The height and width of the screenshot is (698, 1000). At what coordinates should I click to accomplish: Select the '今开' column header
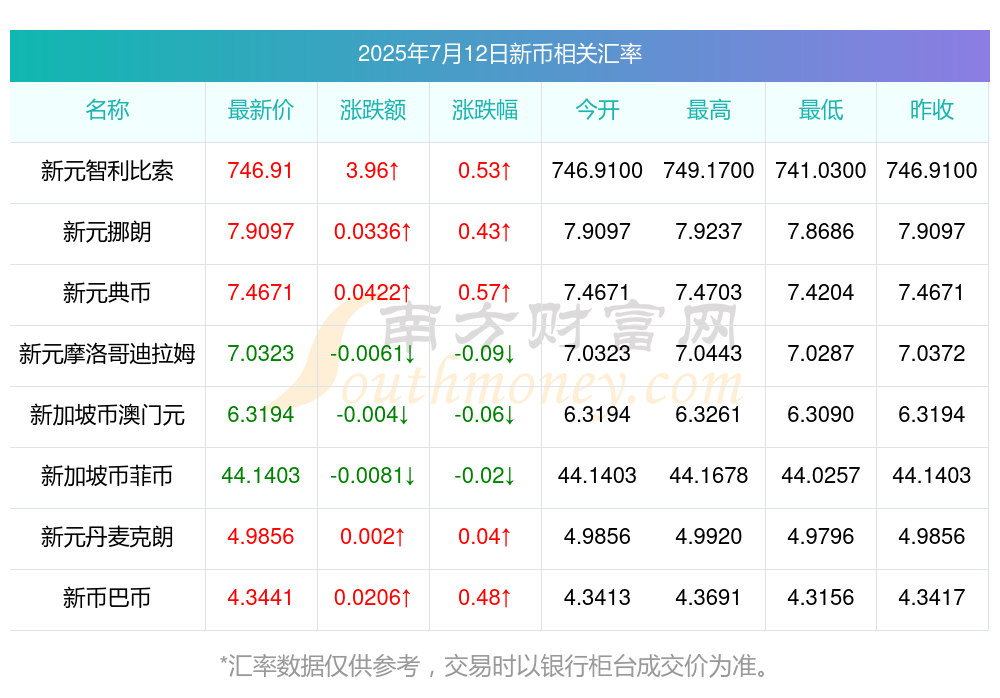point(597,110)
